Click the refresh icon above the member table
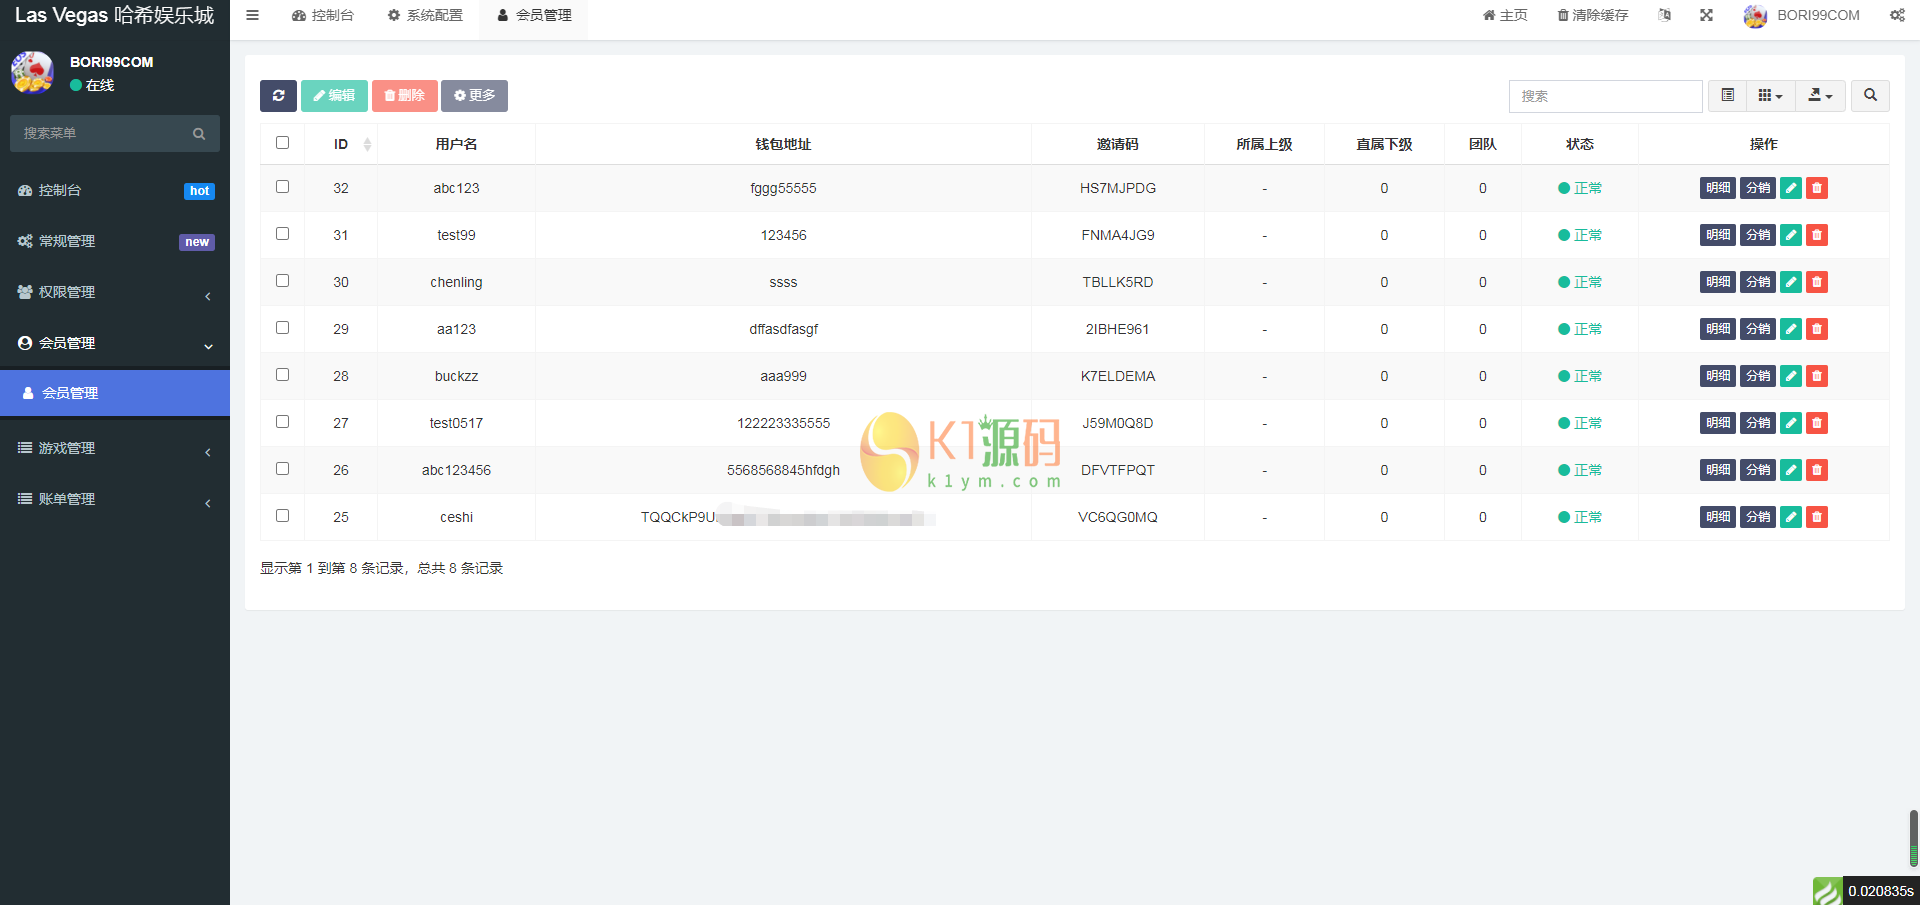 pyautogui.click(x=278, y=96)
